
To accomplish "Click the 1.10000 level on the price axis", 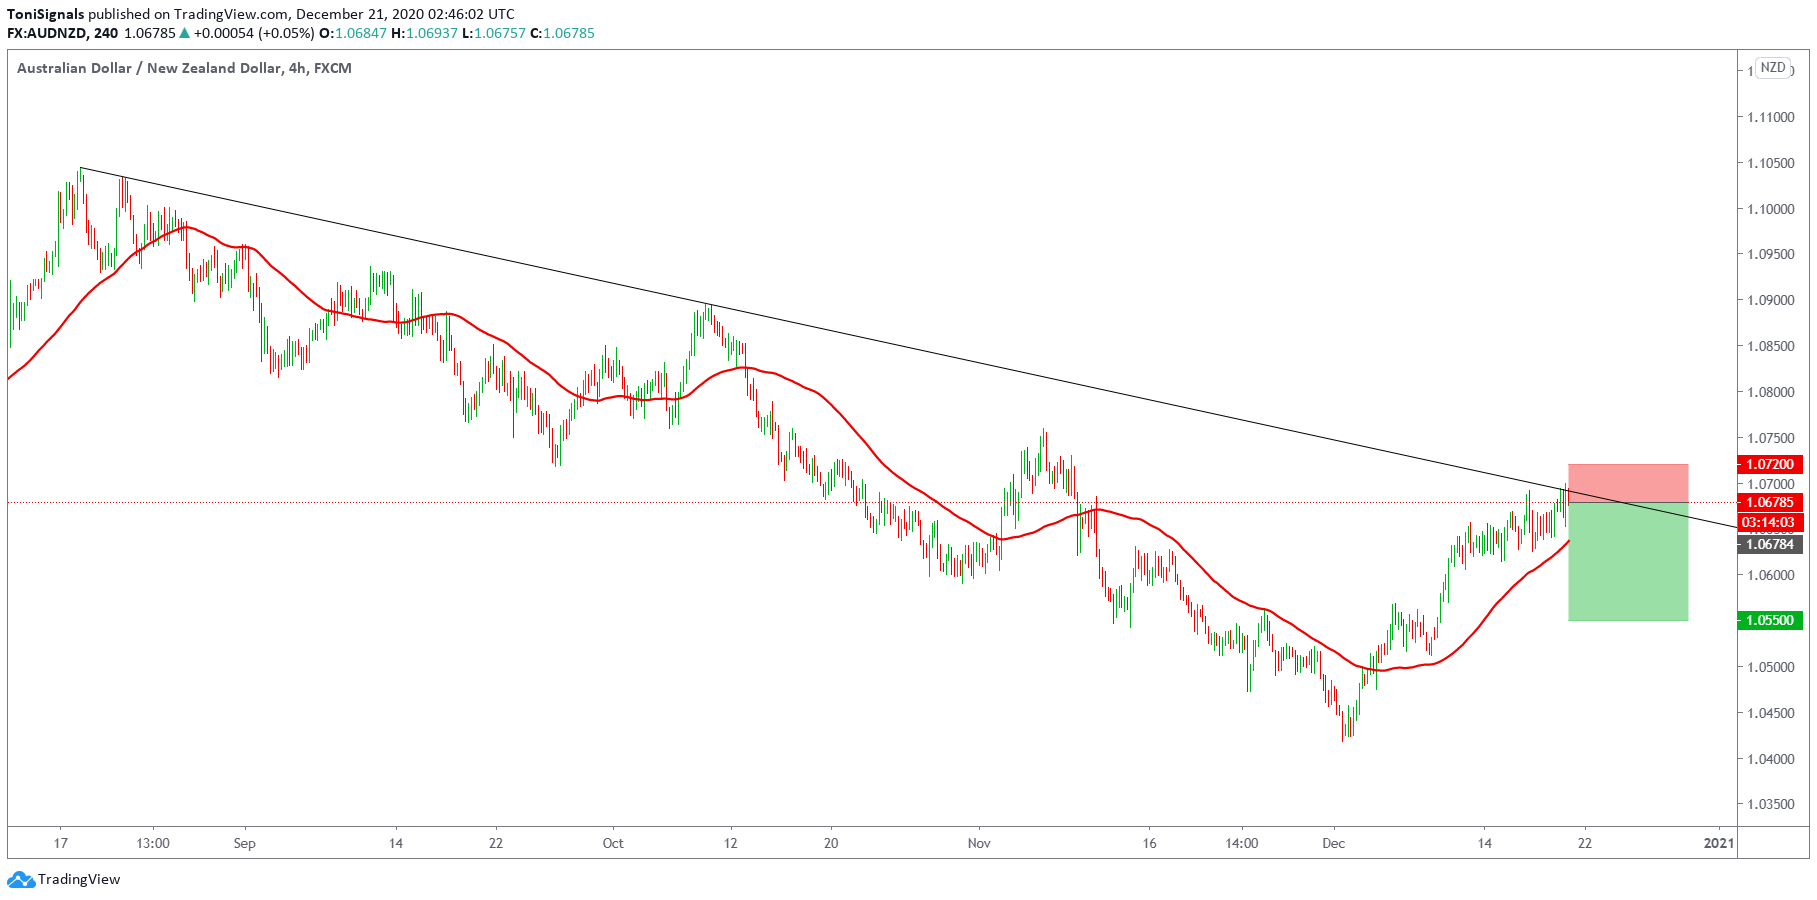I will (1770, 209).
